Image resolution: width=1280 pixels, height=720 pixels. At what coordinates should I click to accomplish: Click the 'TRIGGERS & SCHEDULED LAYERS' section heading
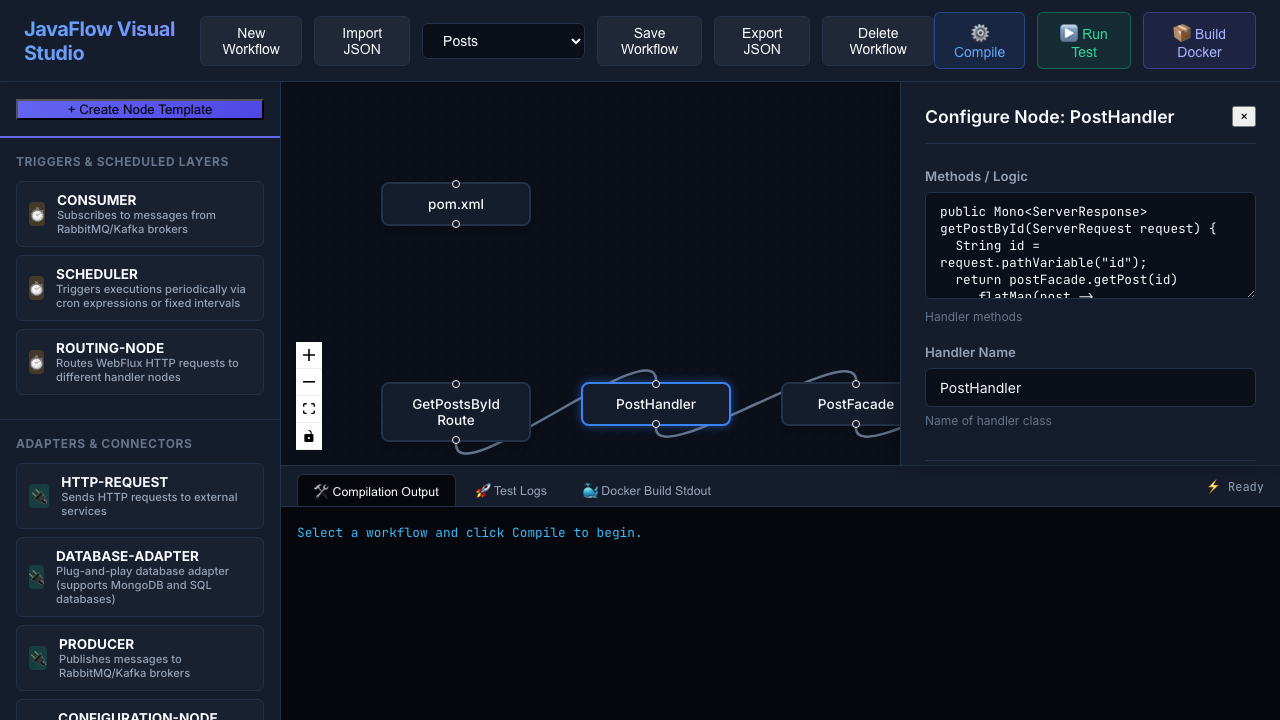tap(122, 162)
